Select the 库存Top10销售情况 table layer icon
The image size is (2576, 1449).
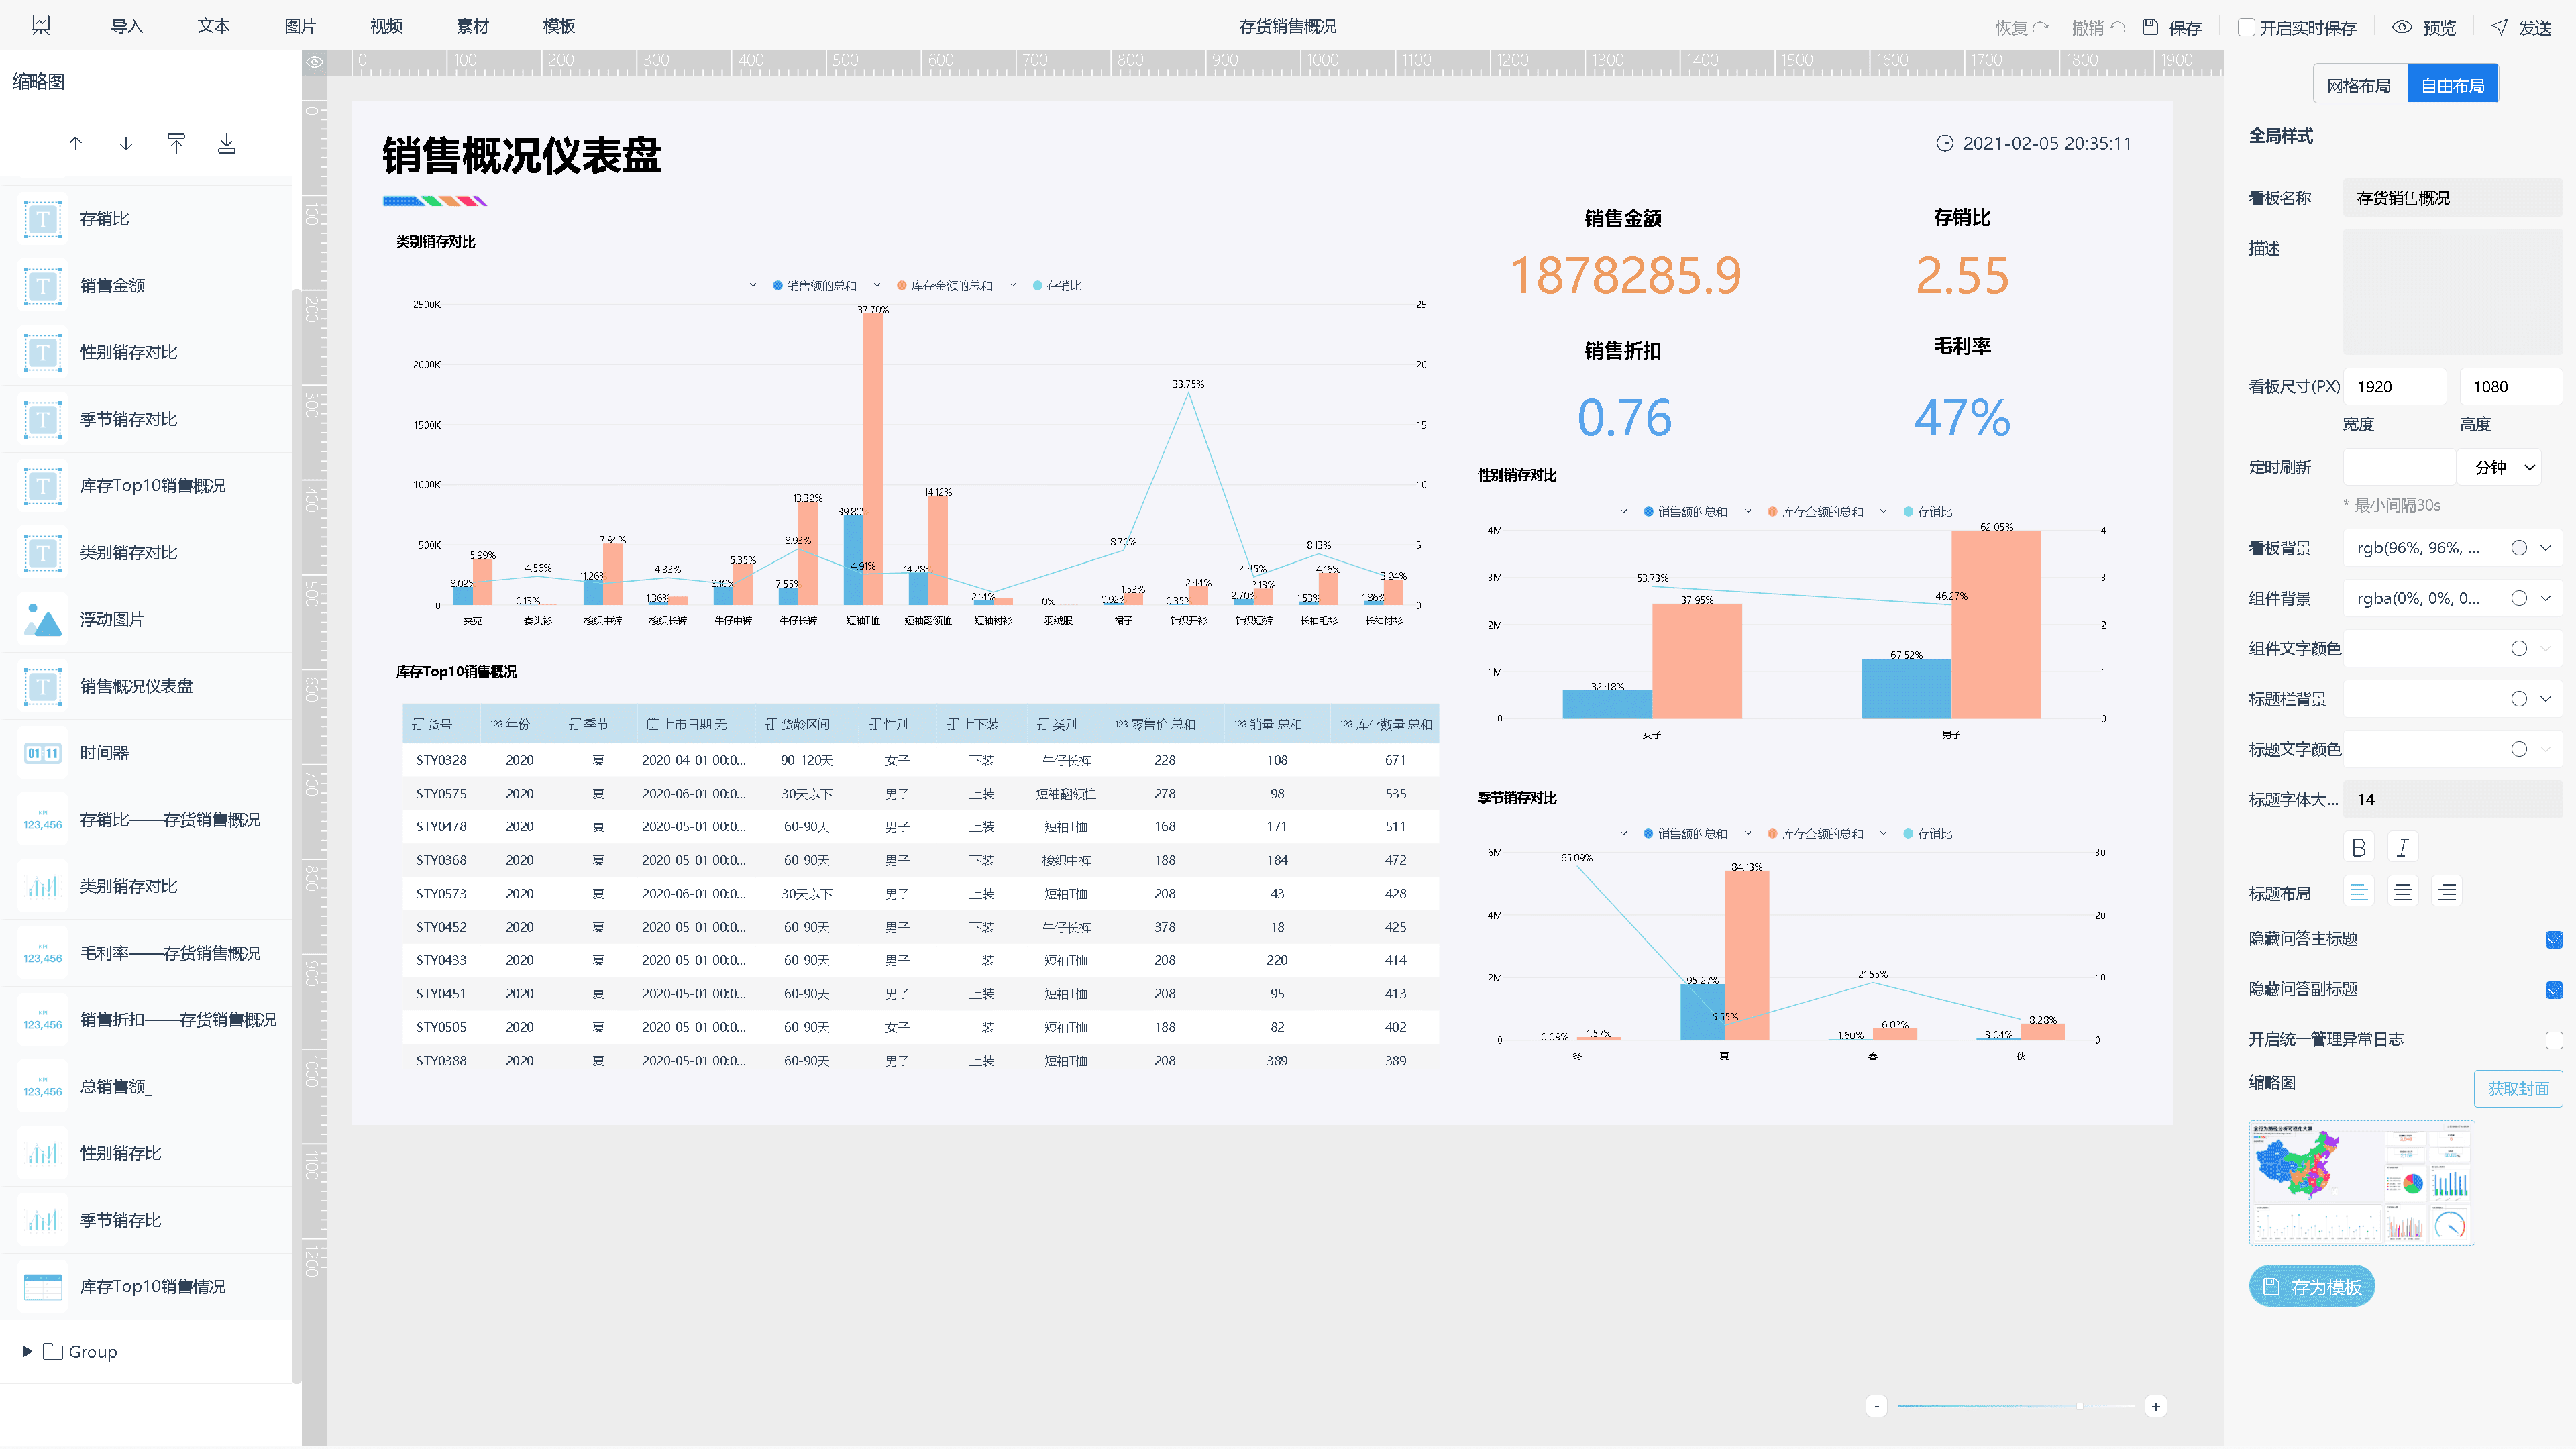pos(43,1287)
